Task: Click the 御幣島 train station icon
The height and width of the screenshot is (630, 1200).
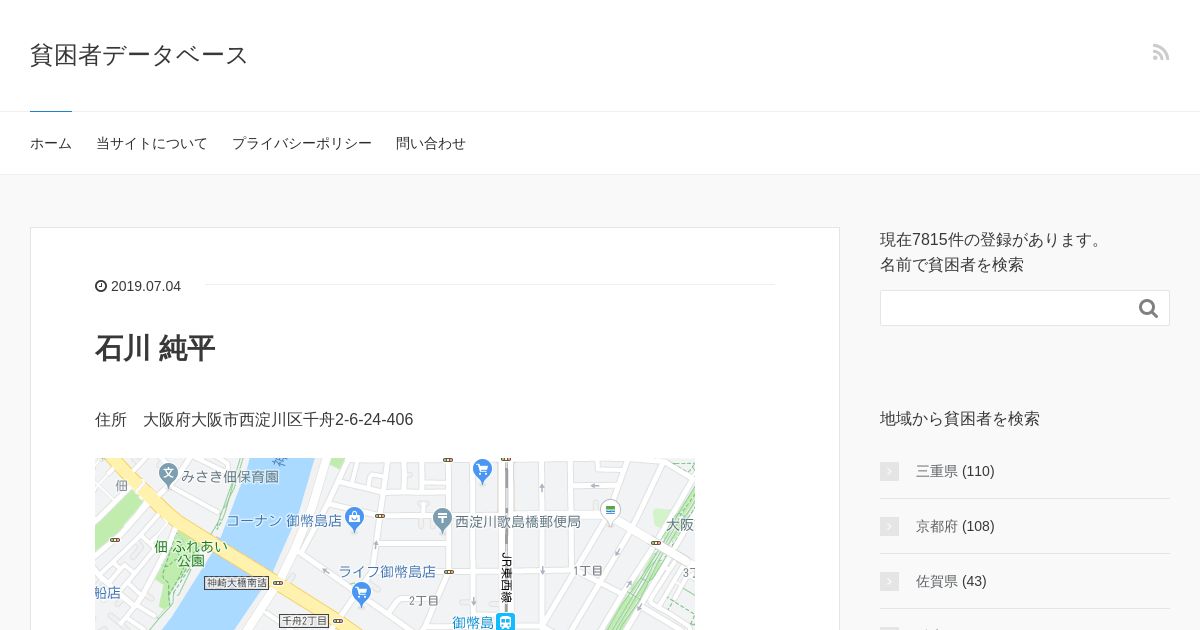Action: click(x=506, y=622)
